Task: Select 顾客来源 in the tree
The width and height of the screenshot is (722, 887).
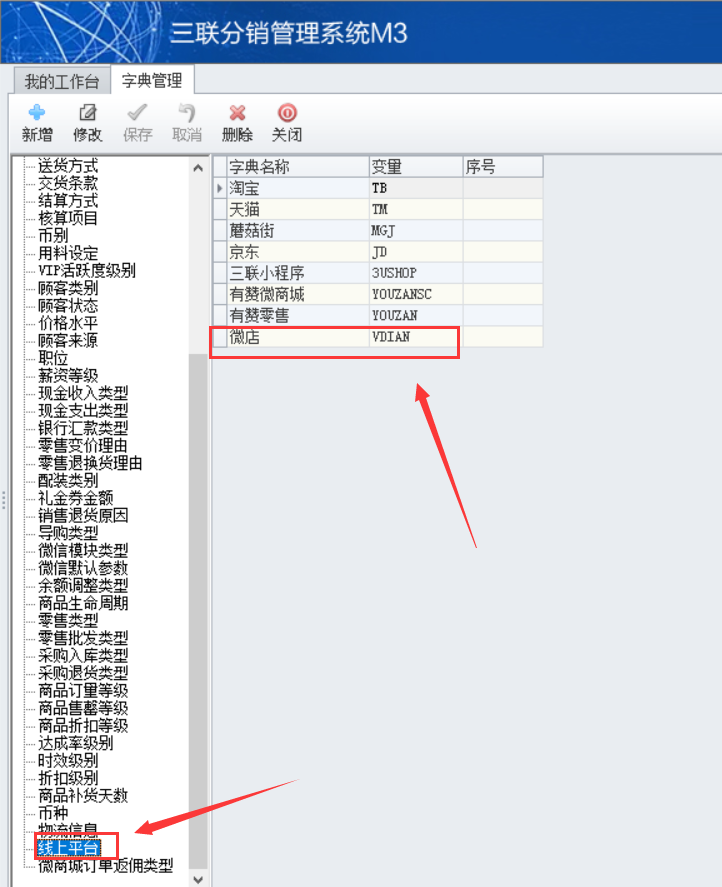Action: tap(68, 341)
